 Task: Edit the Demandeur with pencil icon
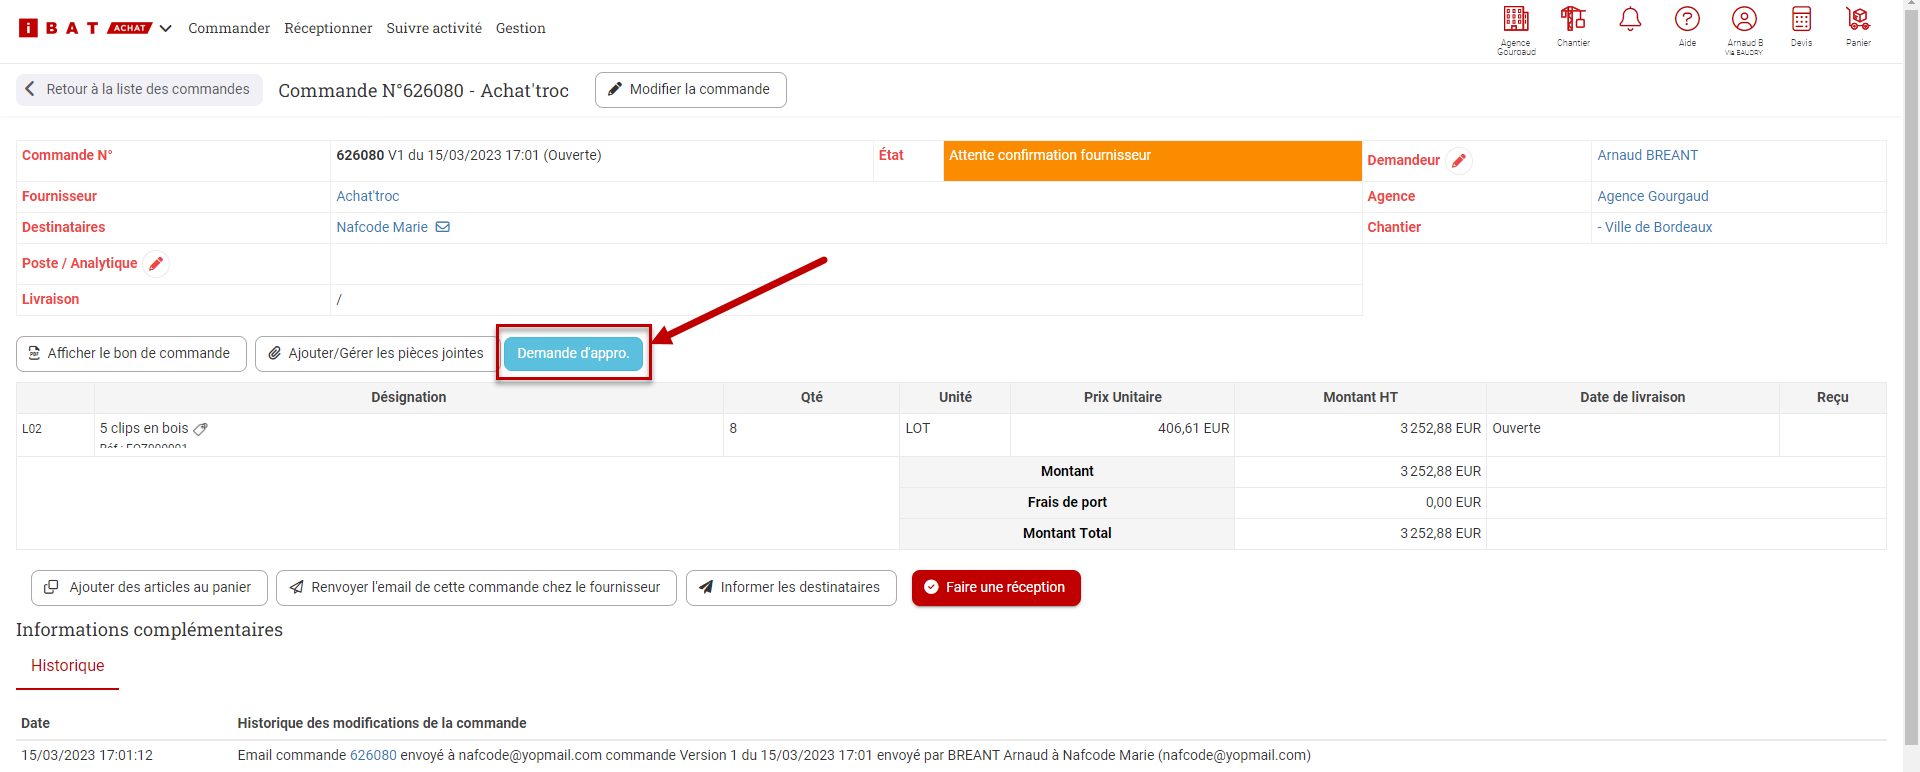(1459, 161)
